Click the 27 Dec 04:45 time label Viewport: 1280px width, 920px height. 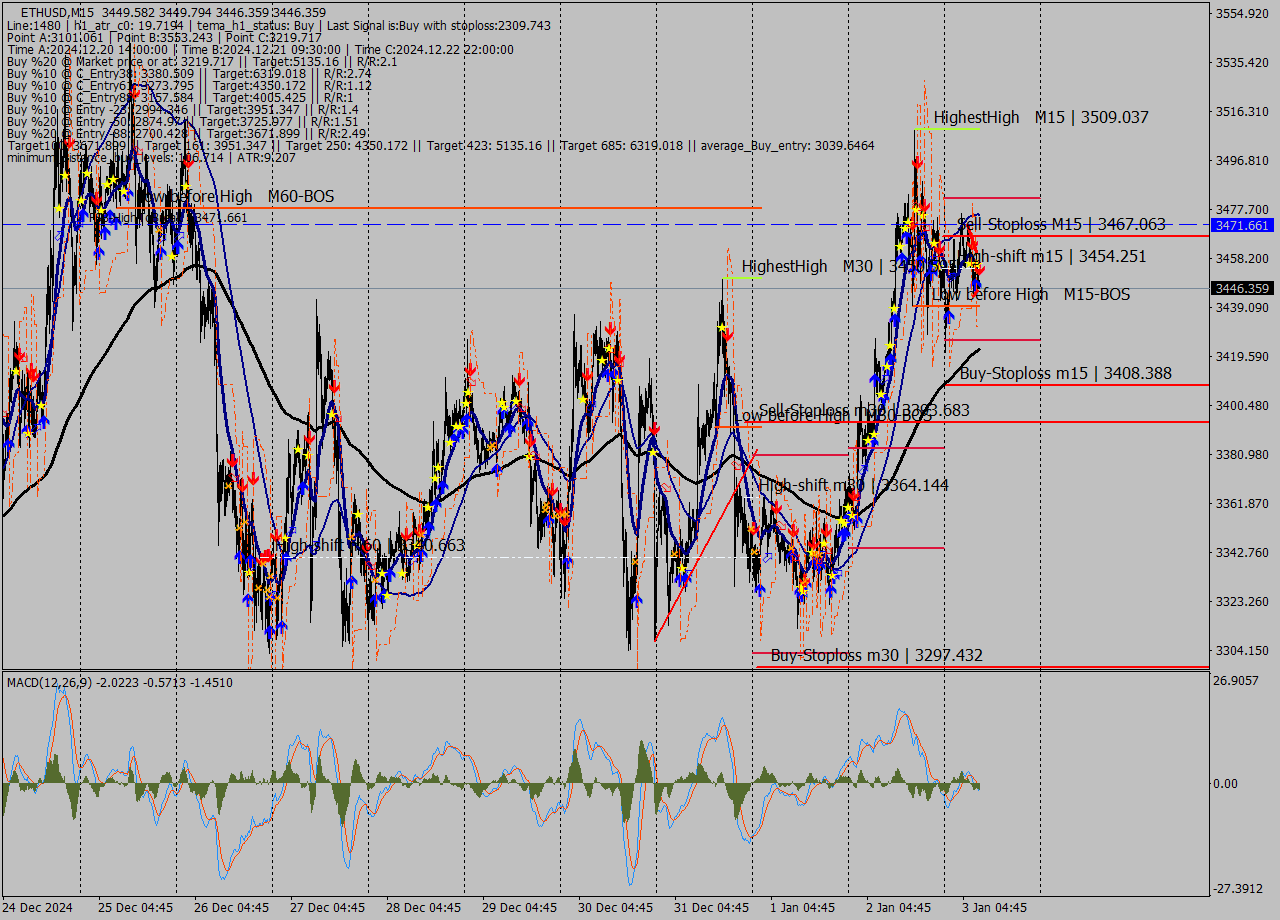327,908
